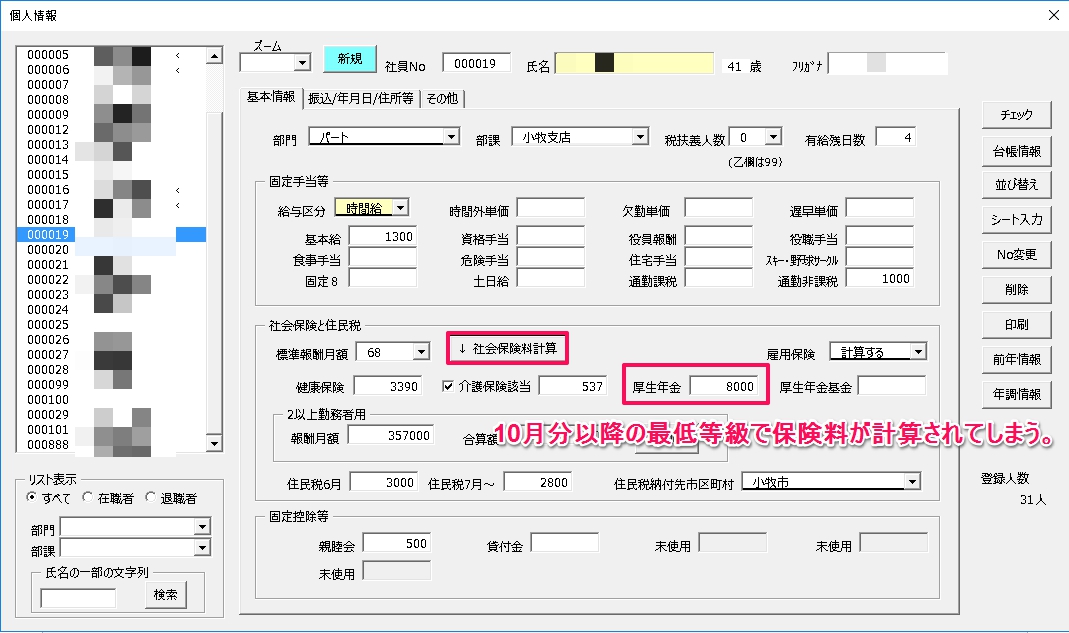The height and width of the screenshot is (633, 1069).
Task: Click the 基本給 input field
Action: (382, 237)
